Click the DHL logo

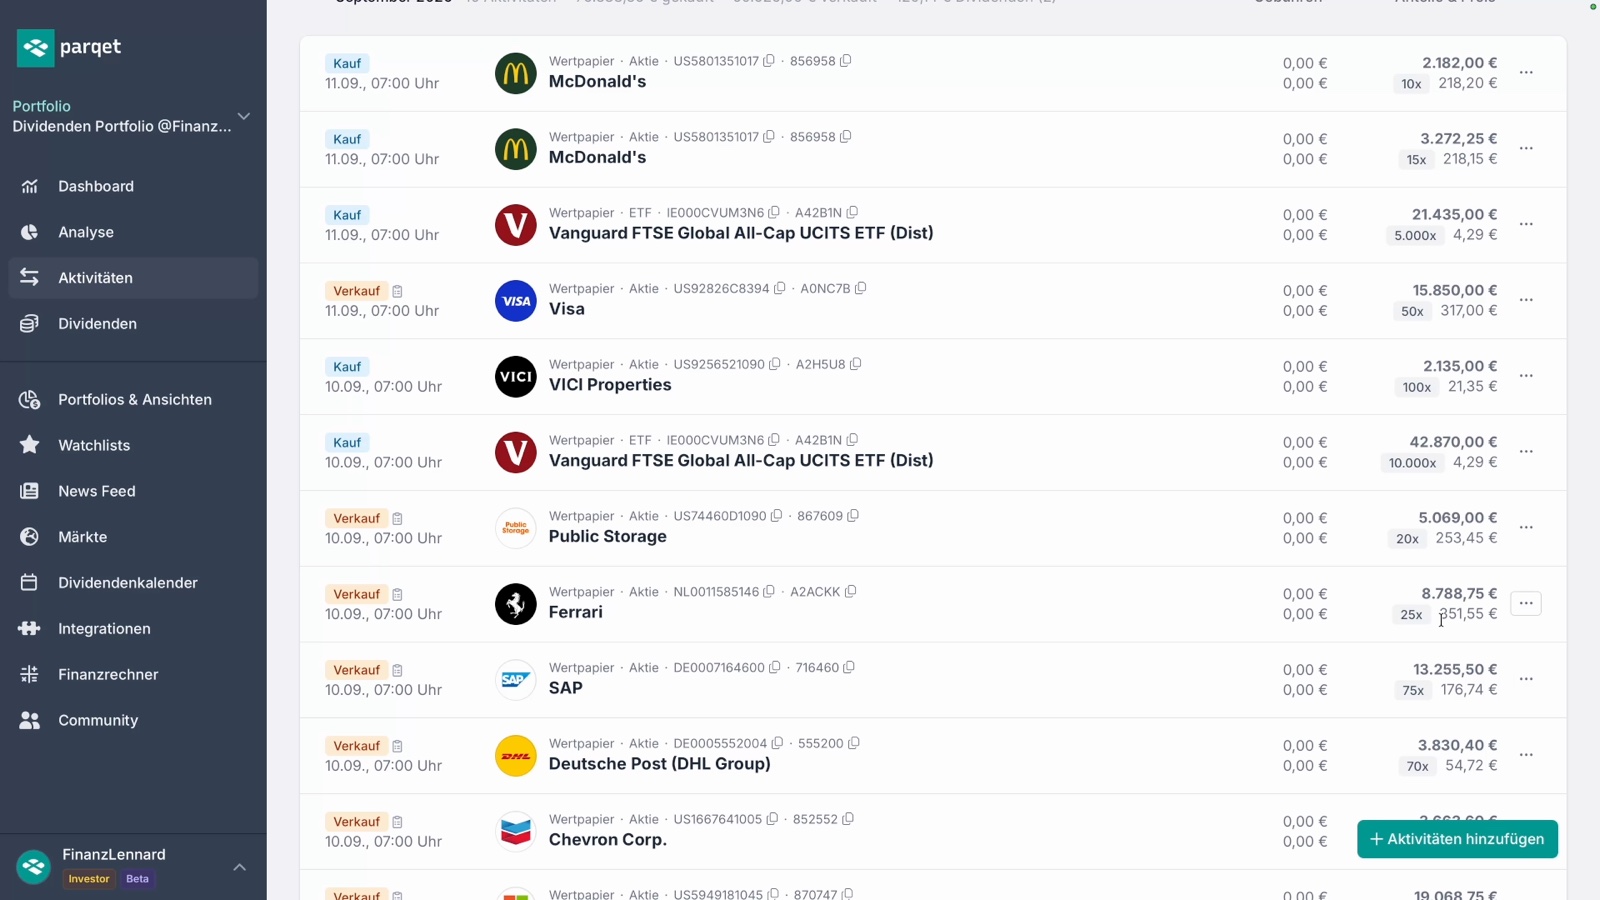point(516,756)
